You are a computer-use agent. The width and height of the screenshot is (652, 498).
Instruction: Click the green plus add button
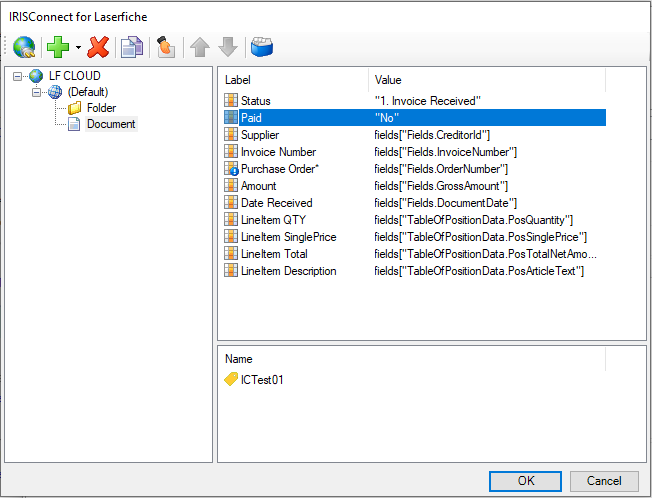coord(59,47)
